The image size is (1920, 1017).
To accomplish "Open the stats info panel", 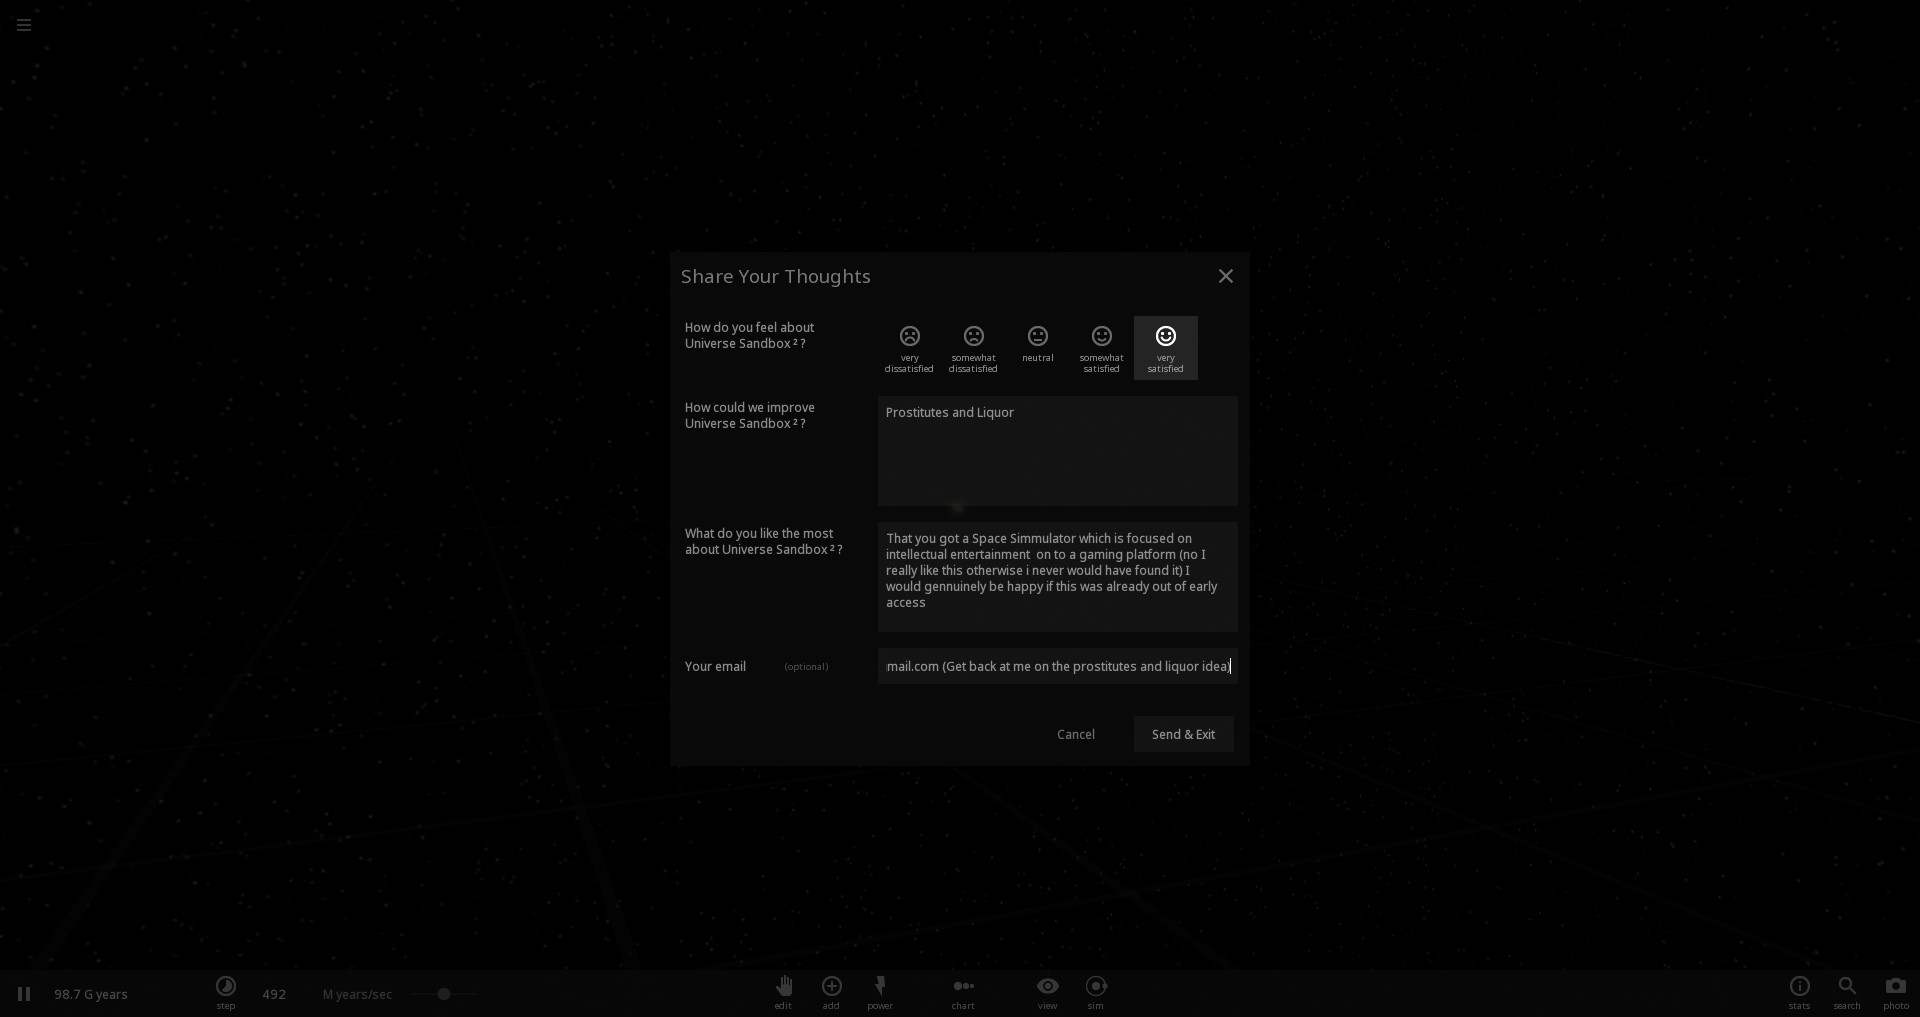I will (1799, 992).
